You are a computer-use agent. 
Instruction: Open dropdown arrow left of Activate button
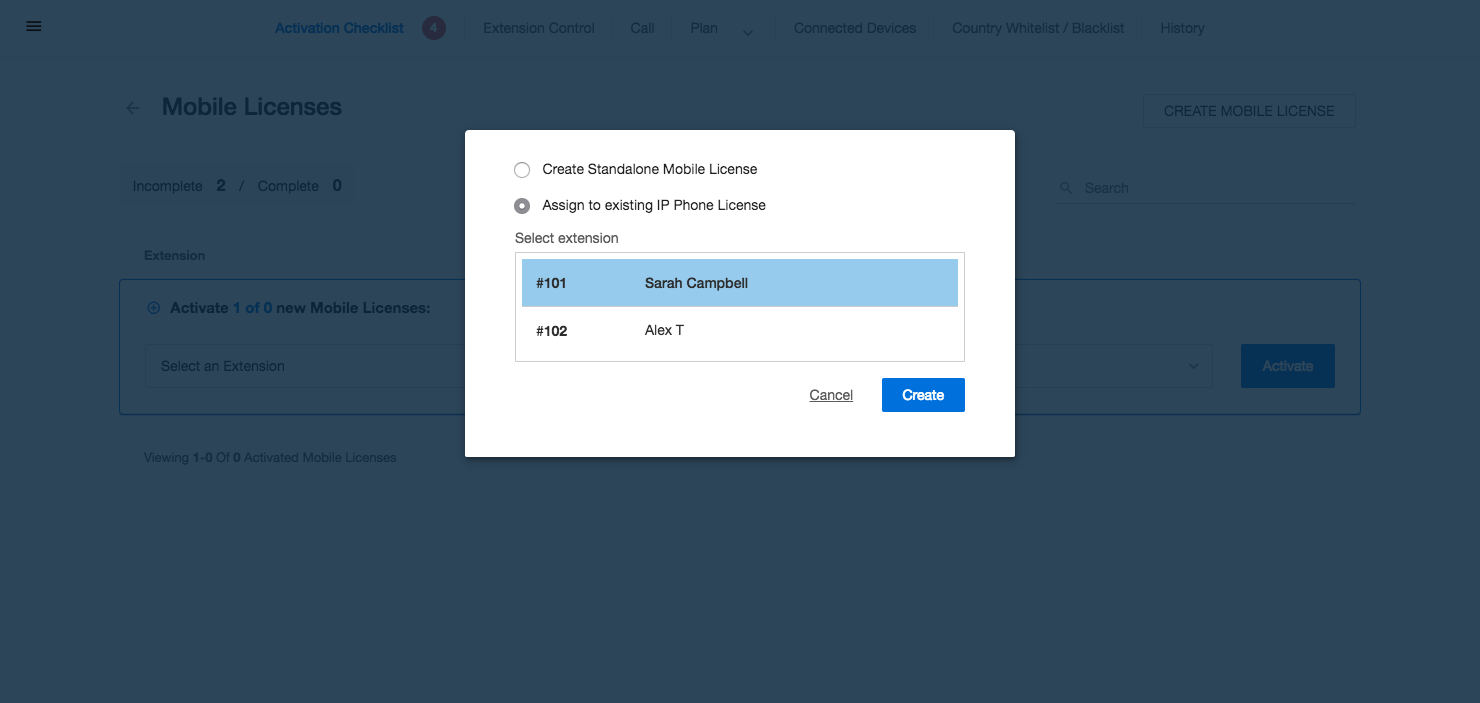point(1193,366)
